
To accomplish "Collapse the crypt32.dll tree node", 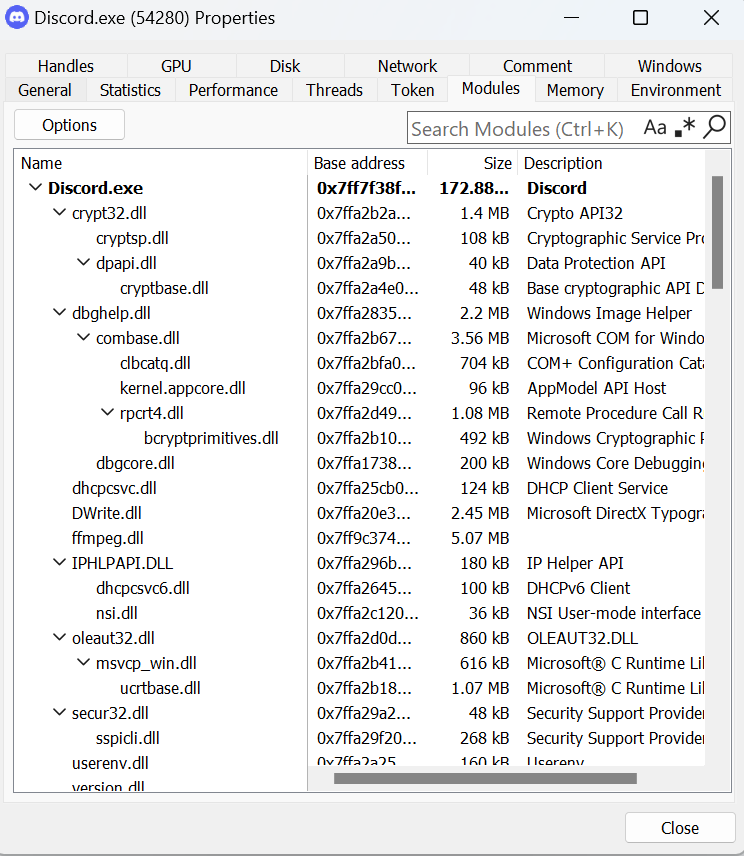I will (59, 213).
